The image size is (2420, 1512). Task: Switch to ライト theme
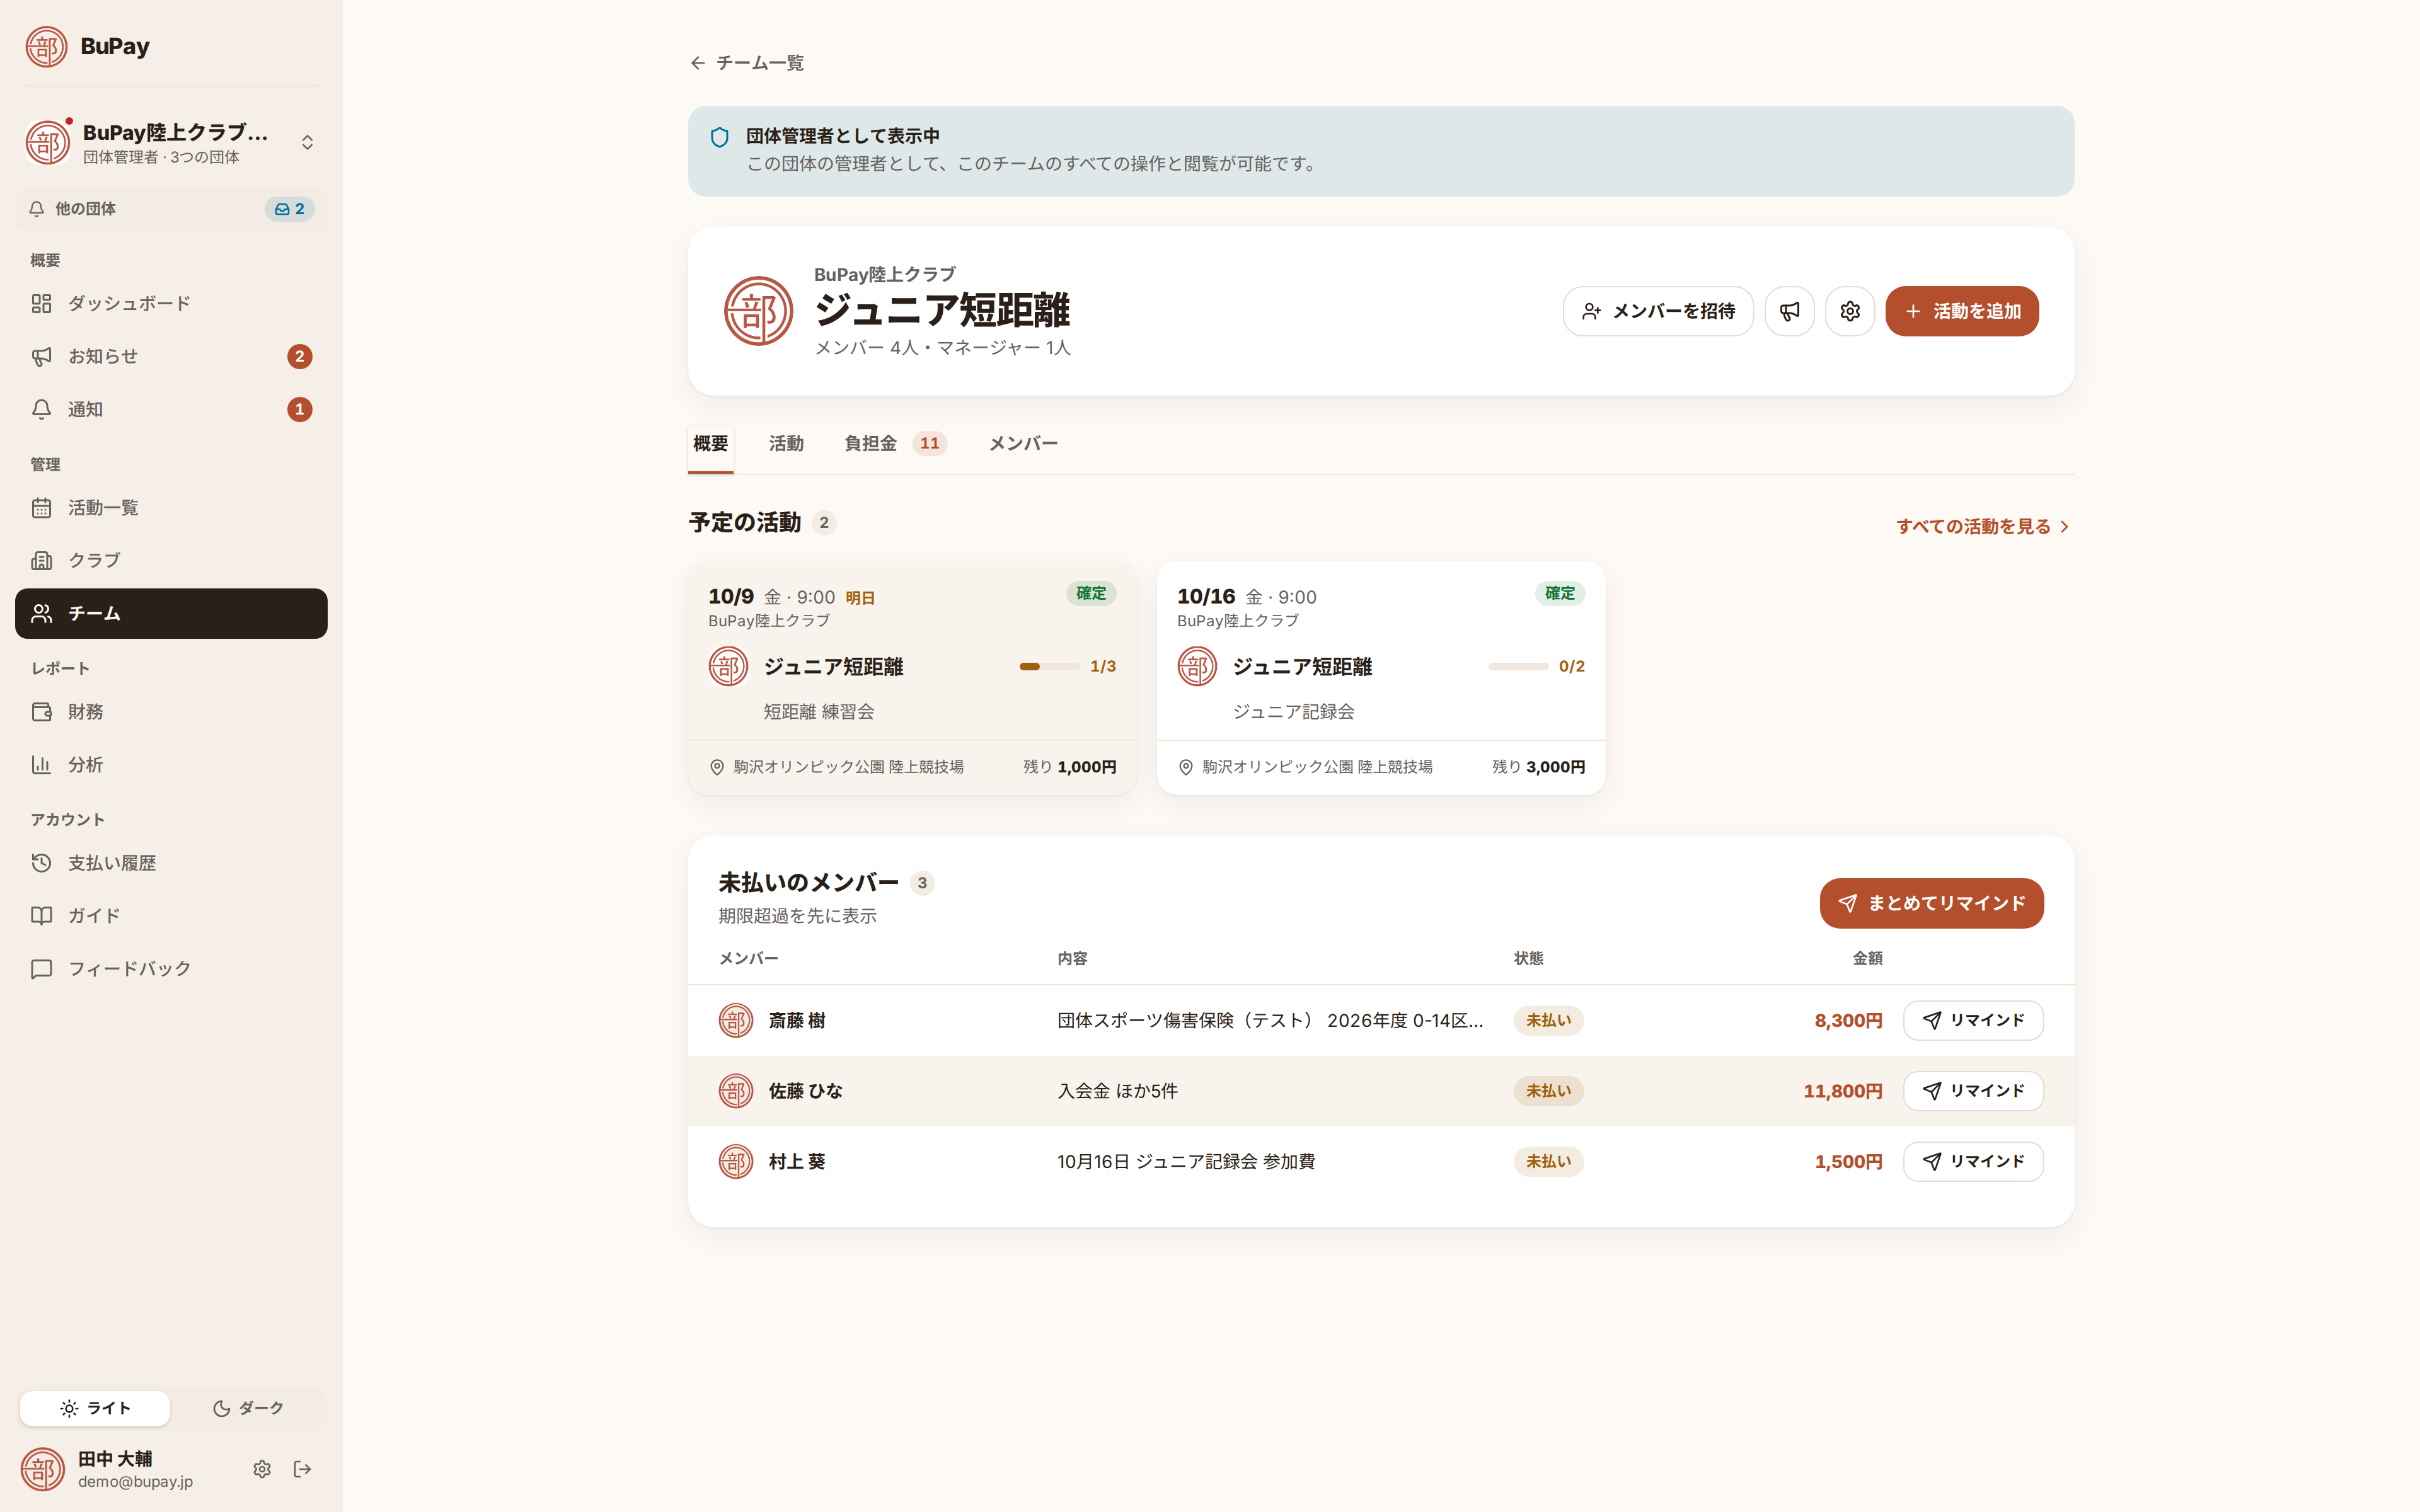click(x=95, y=1408)
